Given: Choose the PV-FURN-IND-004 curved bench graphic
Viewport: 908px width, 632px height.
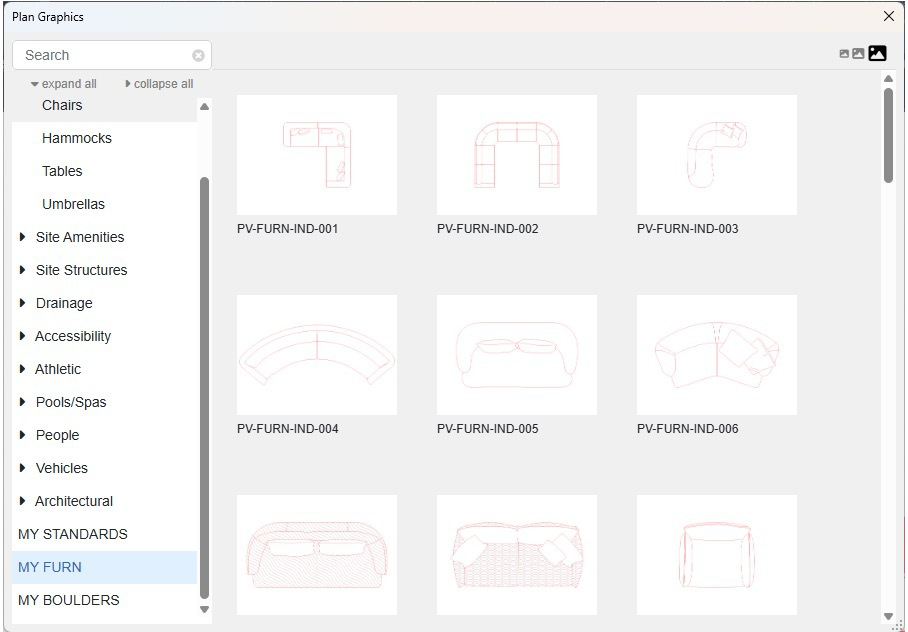Looking at the screenshot, I should (316, 354).
